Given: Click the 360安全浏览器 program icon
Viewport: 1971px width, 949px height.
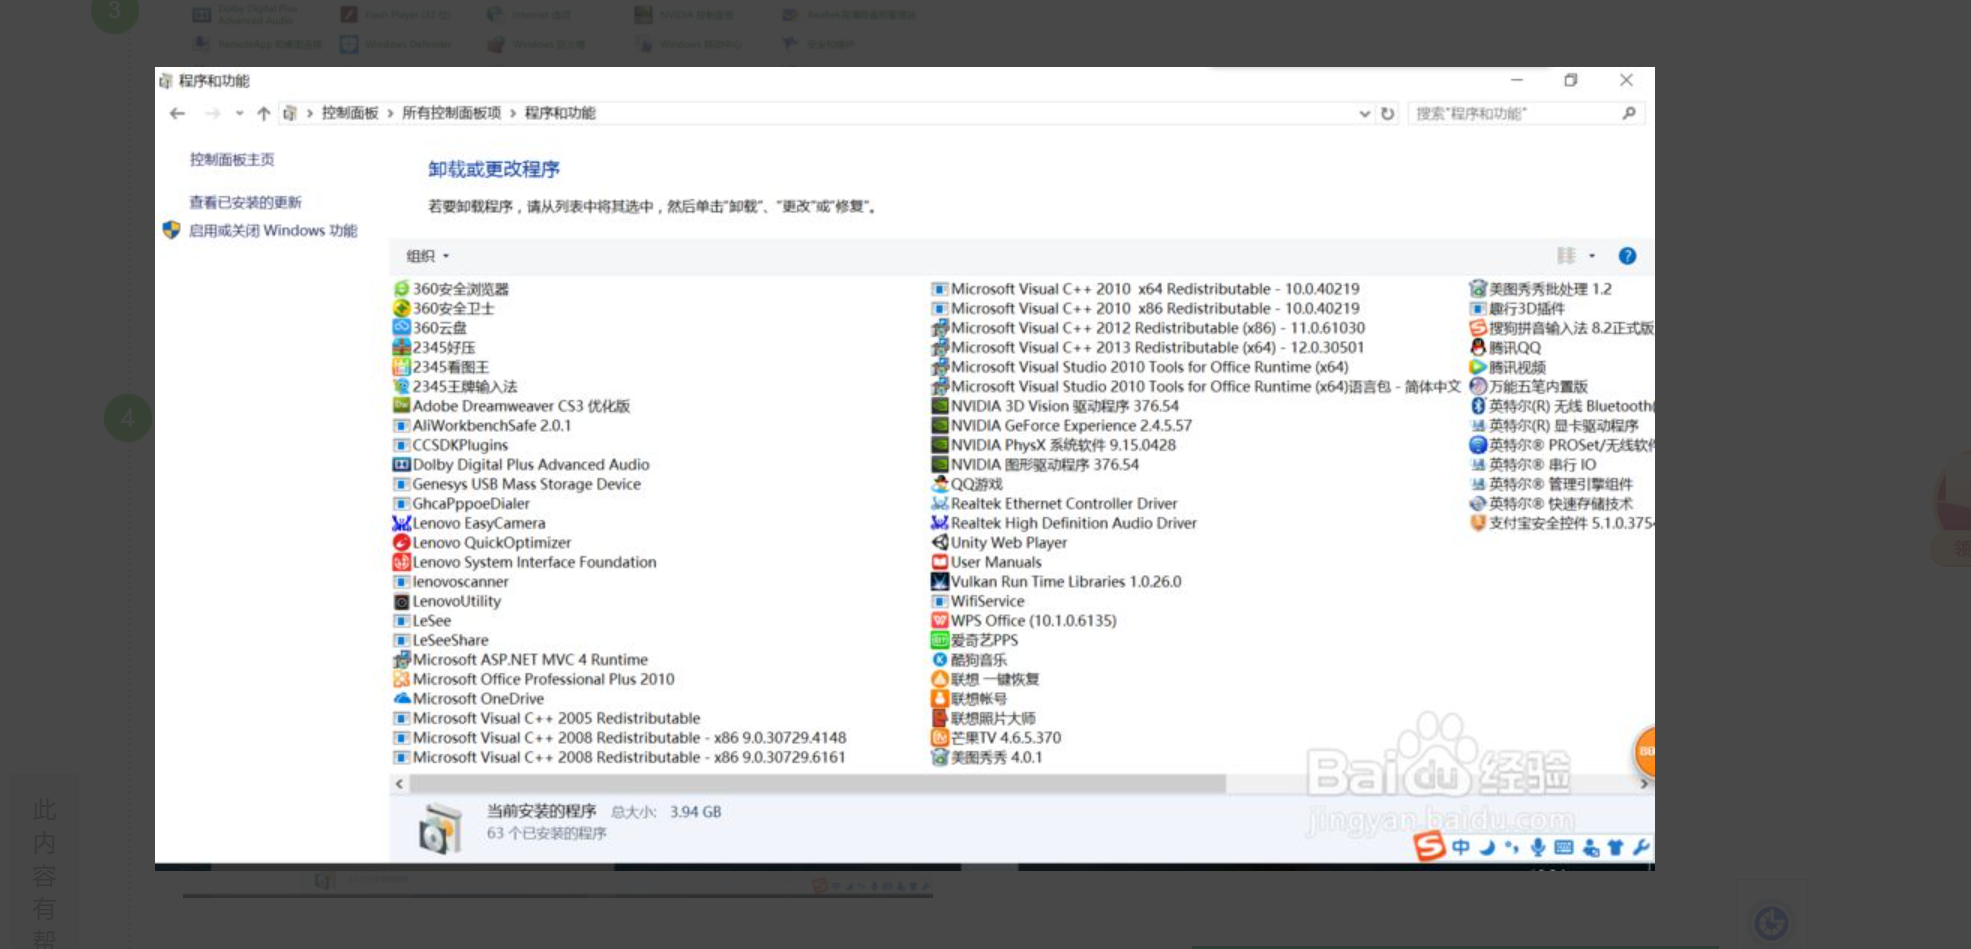Looking at the screenshot, I should click(402, 289).
